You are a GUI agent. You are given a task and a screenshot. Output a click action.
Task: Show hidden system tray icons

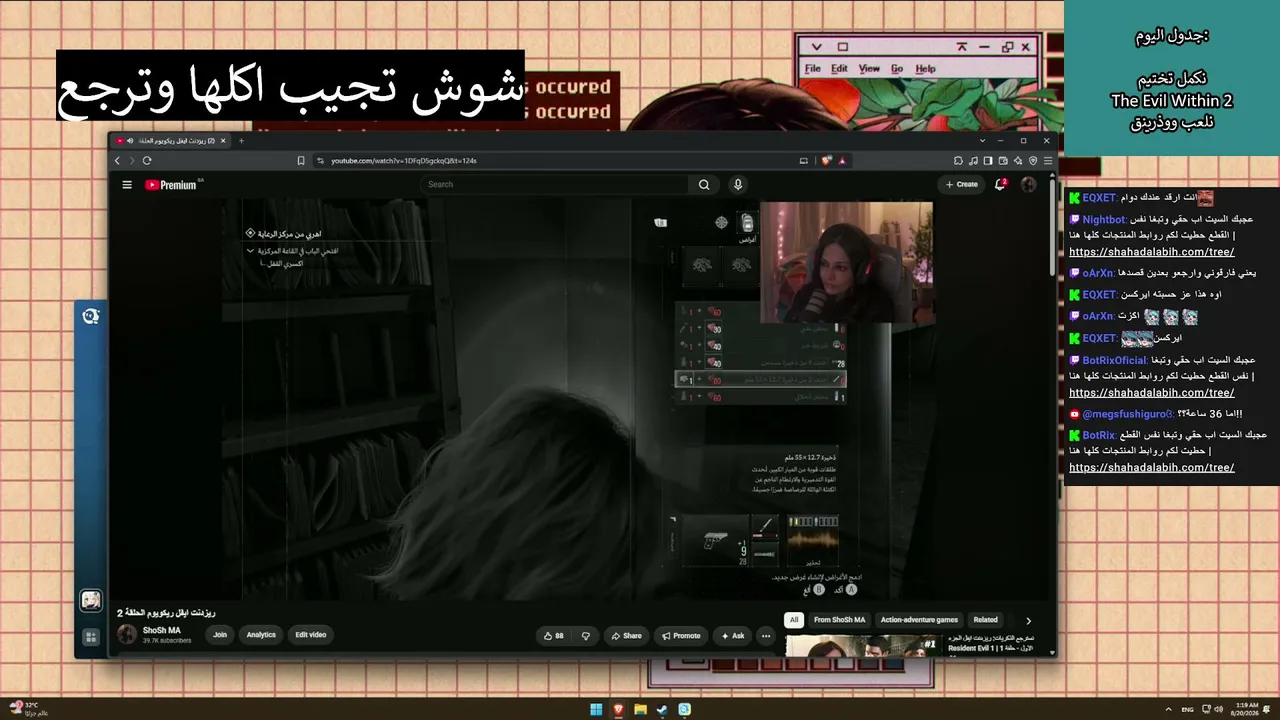coord(1169,710)
